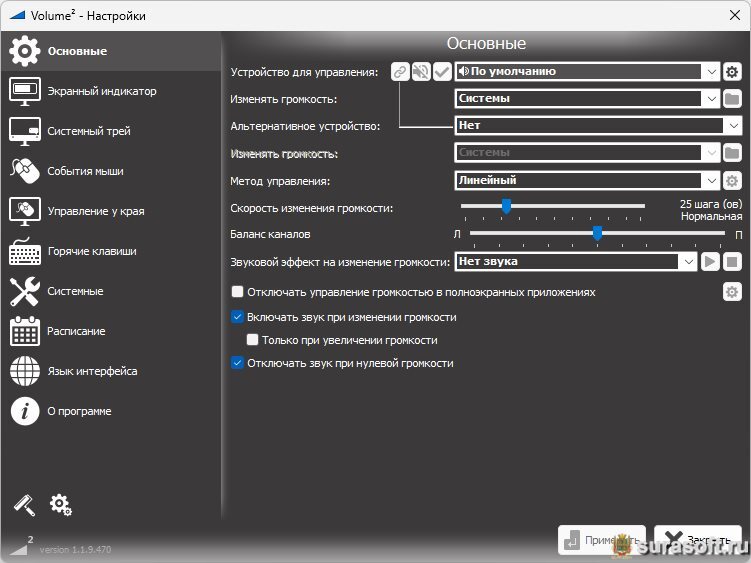Close the Volume² settings window

pyautogui.click(x=735, y=15)
